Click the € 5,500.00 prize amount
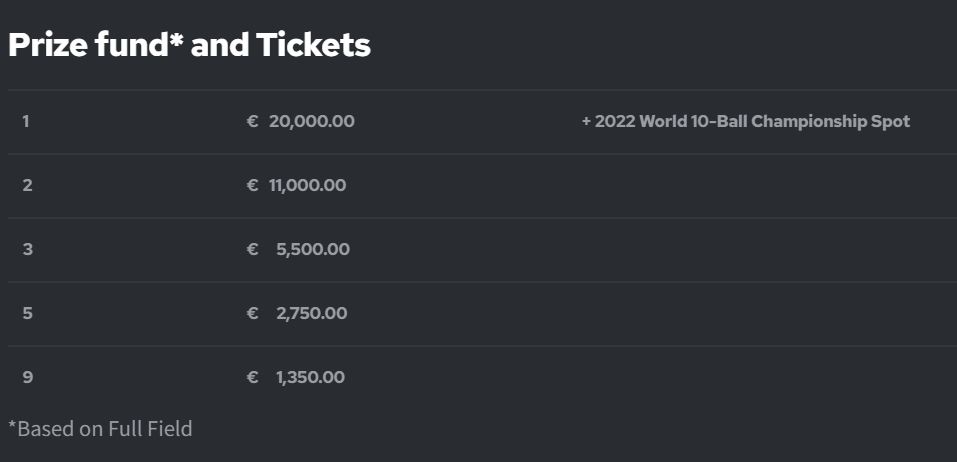The width and height of the screenshot is (957, 462). coord(298,250)
